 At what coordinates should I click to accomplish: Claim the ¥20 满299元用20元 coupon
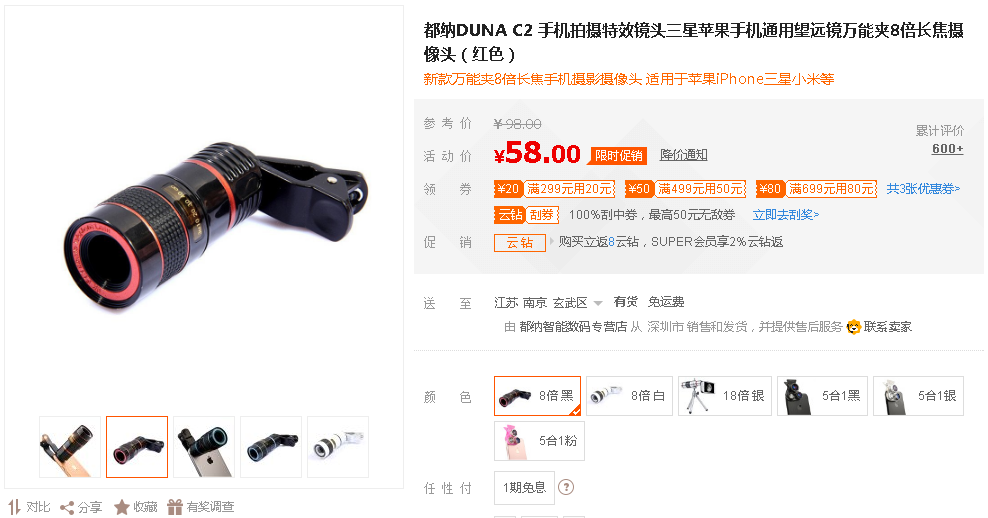(x=554, y=188)
